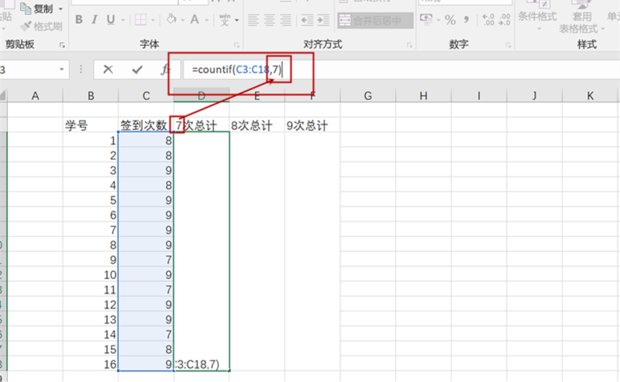The width and height of the screenshot is (620, 382).
Task: Decrease decimal places
Action: point(505,19)
